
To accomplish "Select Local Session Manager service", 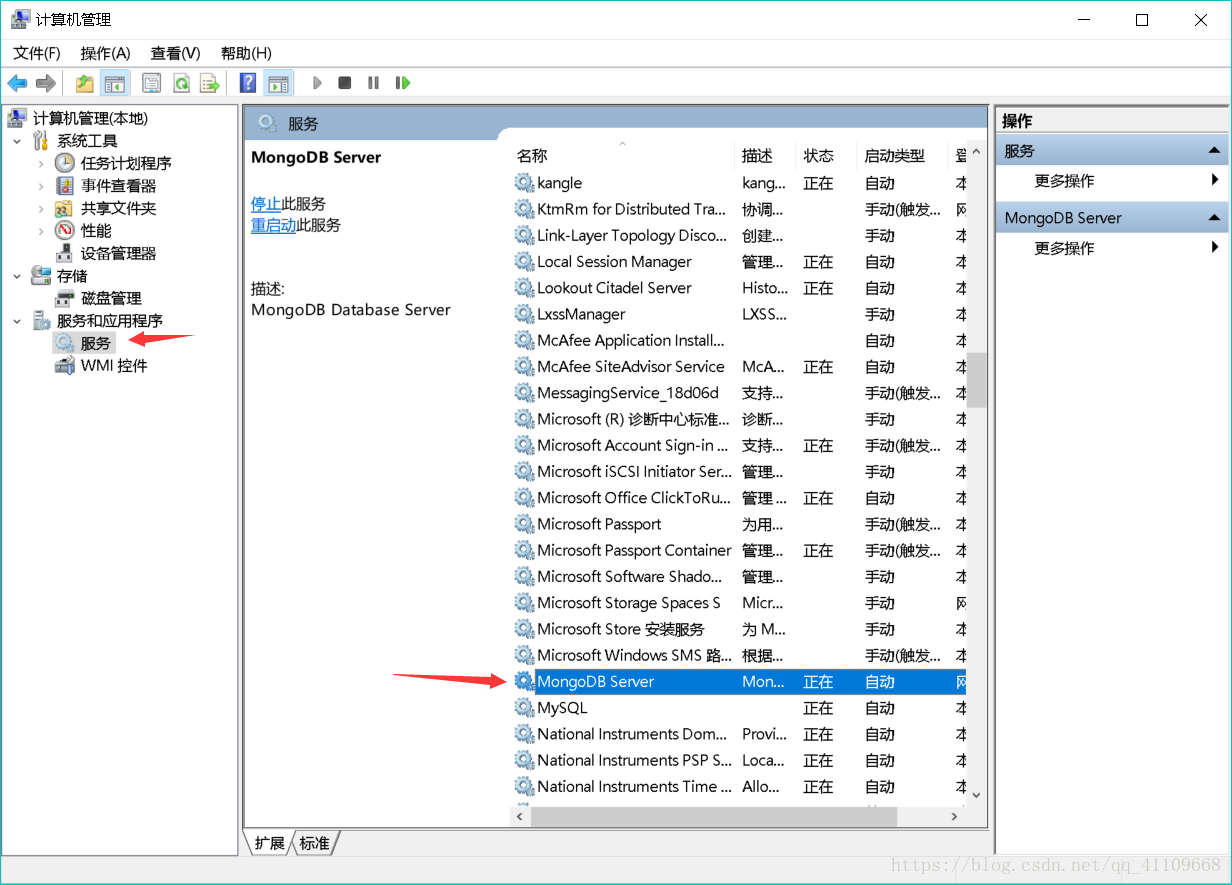I will coord(738,262).
